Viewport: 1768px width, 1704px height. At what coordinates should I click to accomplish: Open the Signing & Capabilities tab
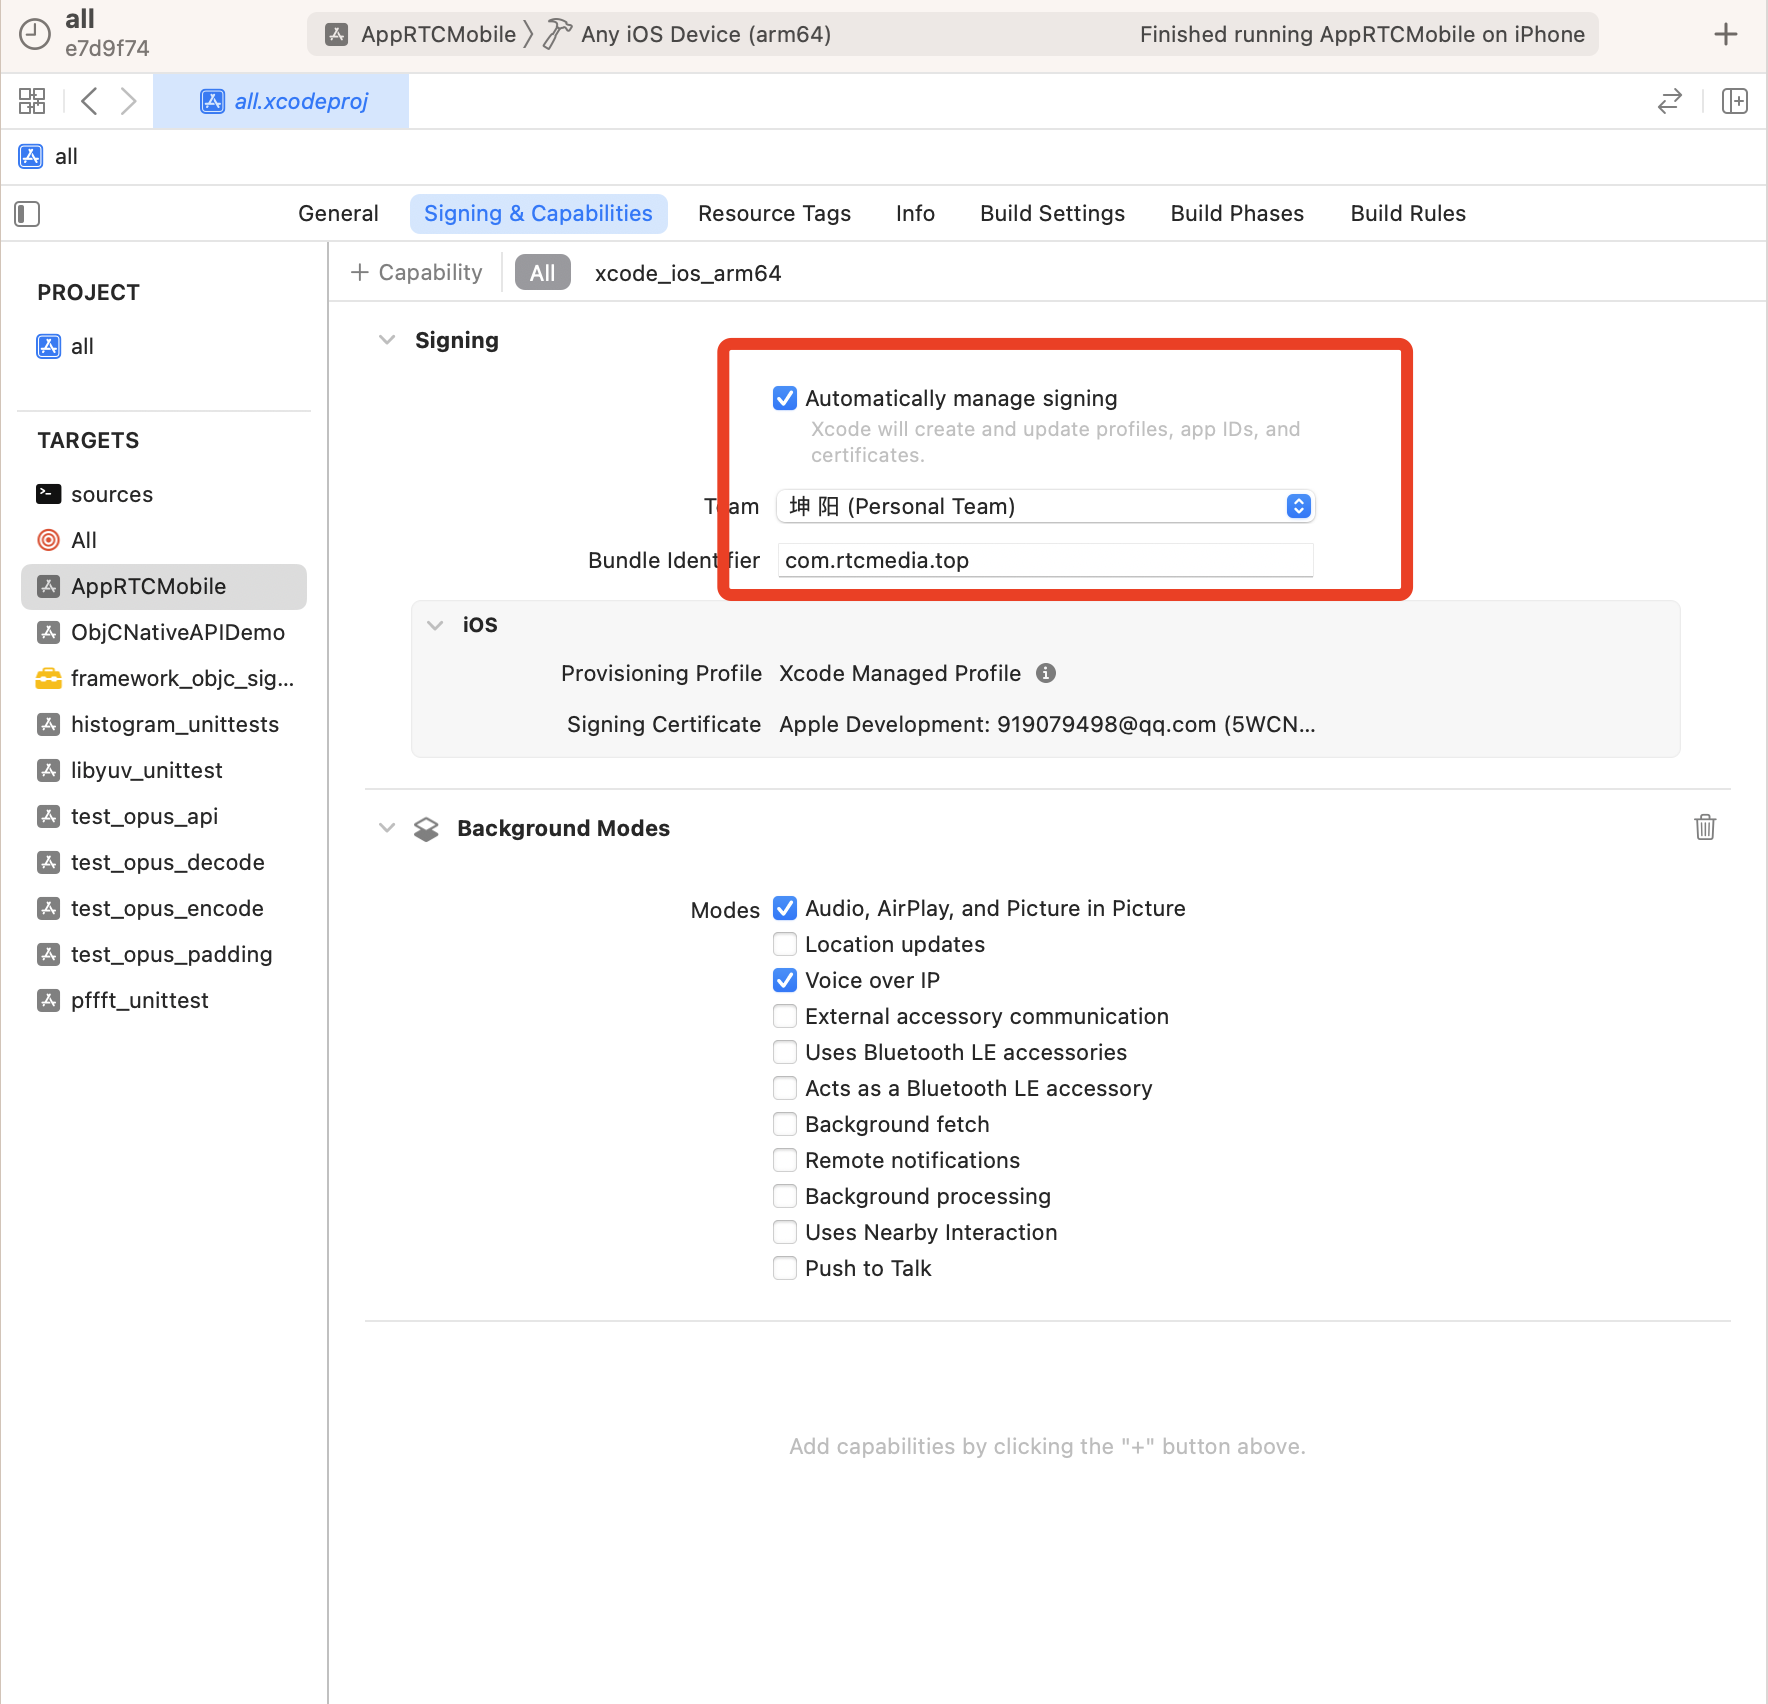click(538, 213)
